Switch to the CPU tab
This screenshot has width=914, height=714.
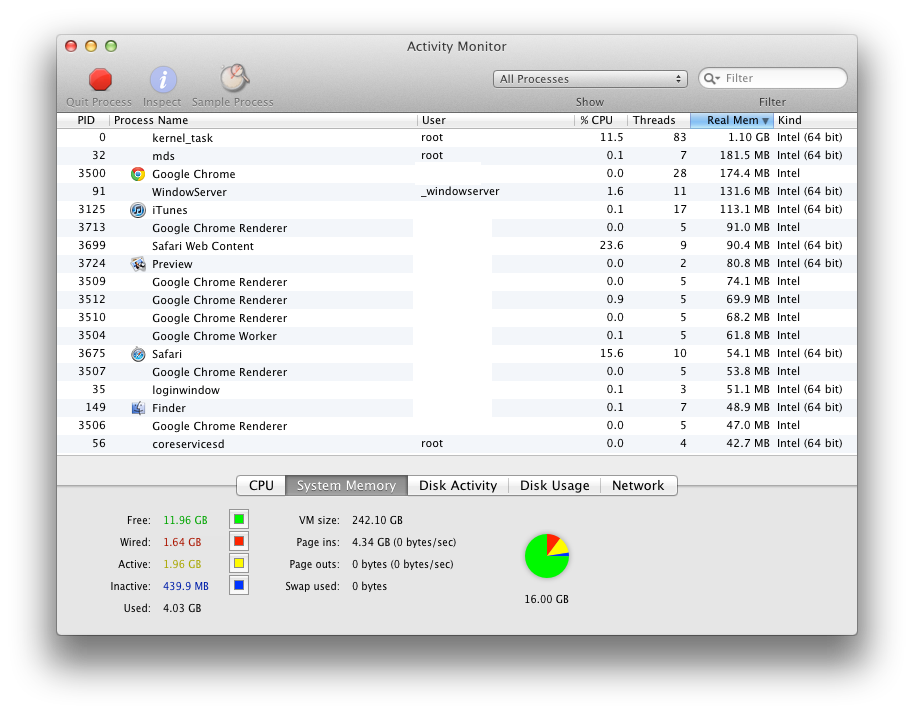coord(261,486)
